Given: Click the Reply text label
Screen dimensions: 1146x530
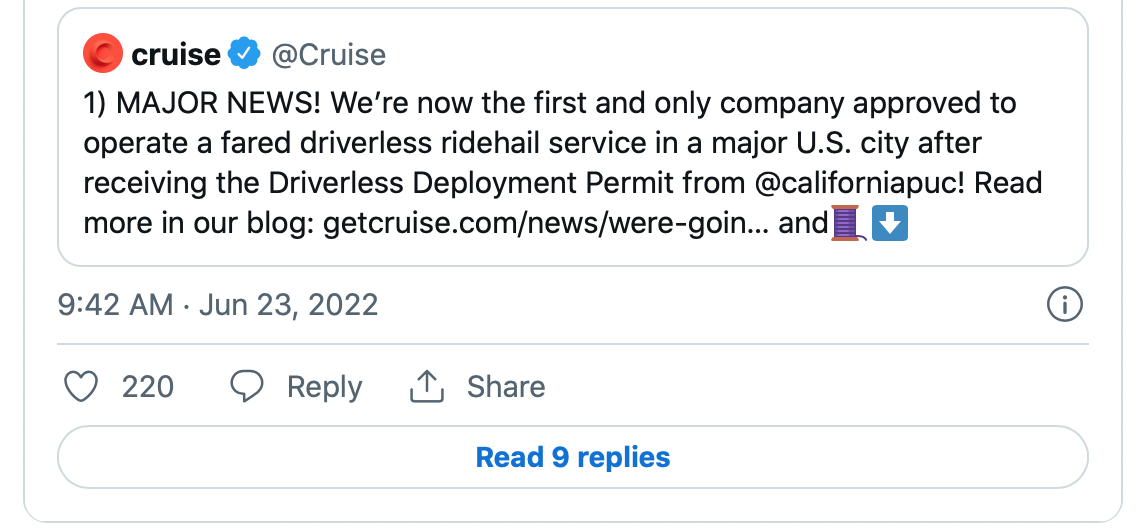Looking at the screenshot, I should [325, 387].
